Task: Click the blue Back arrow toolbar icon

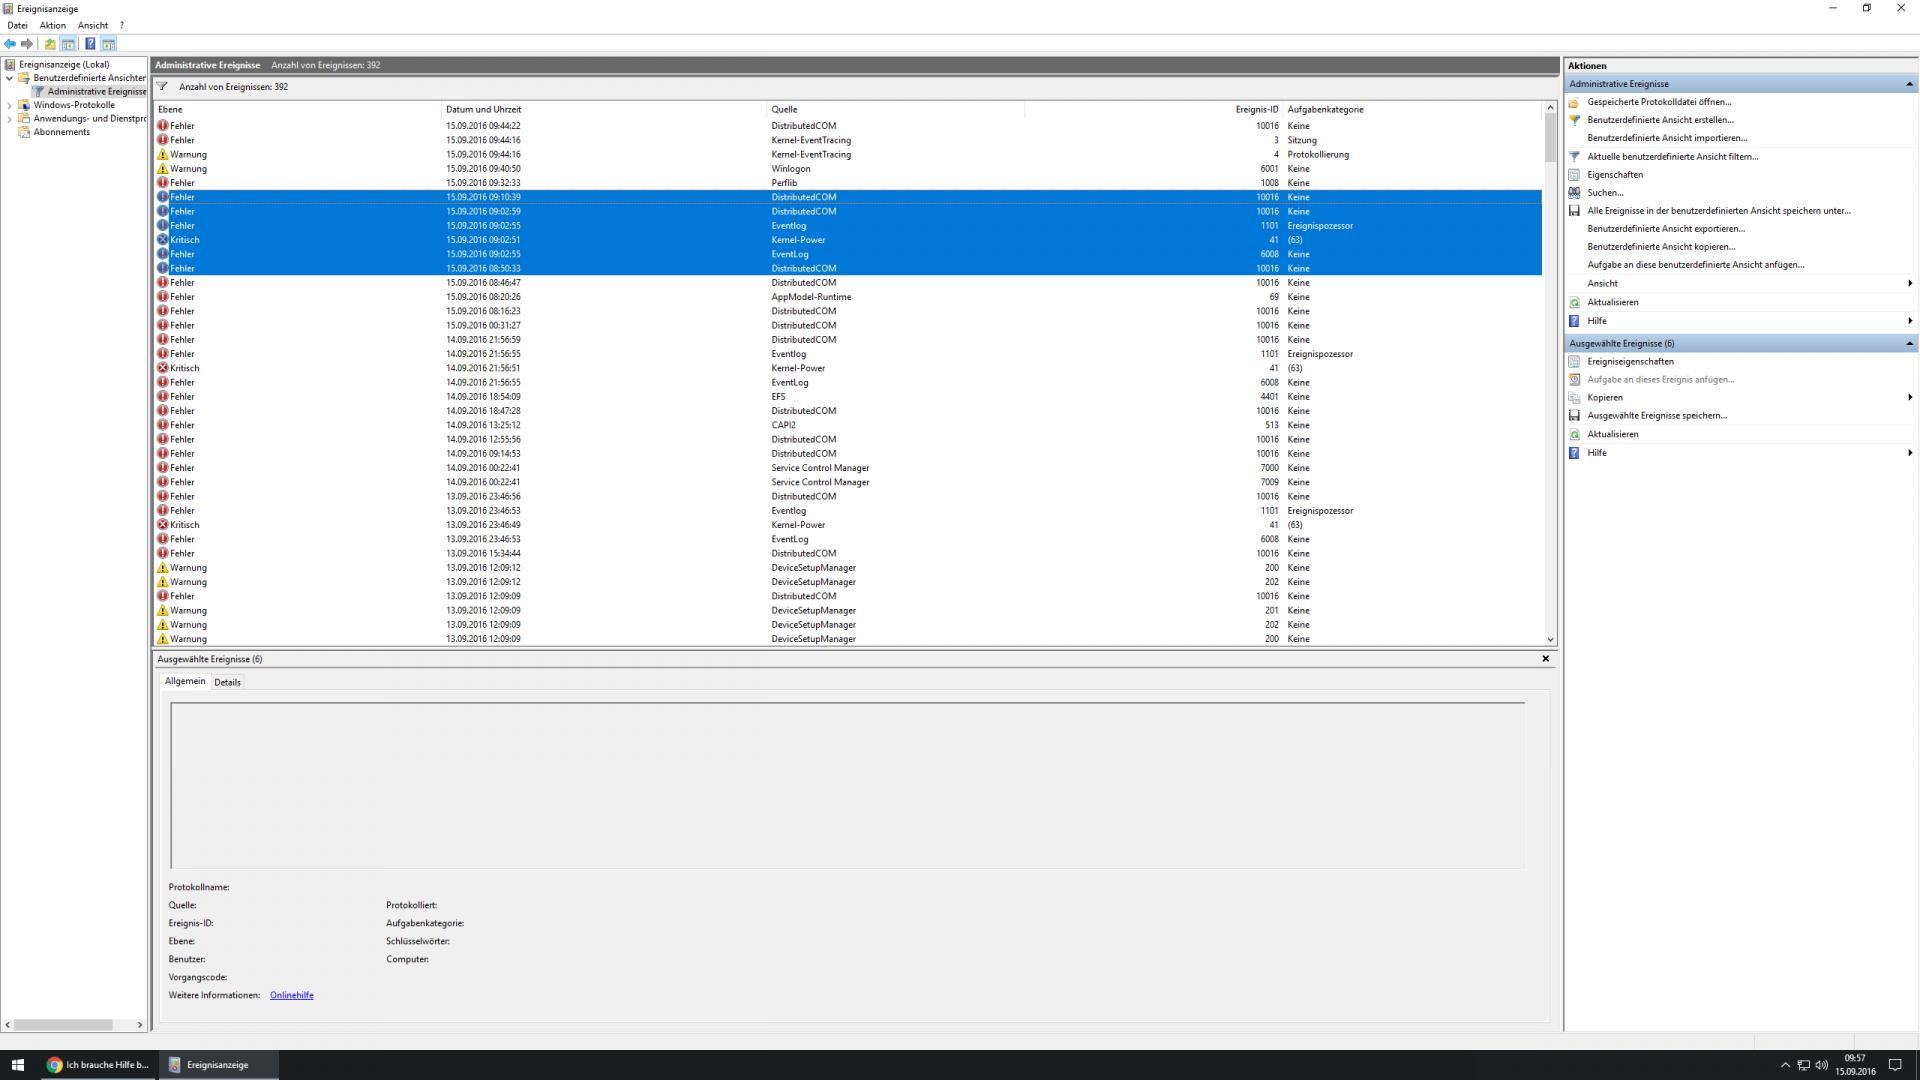Action: 10,44
